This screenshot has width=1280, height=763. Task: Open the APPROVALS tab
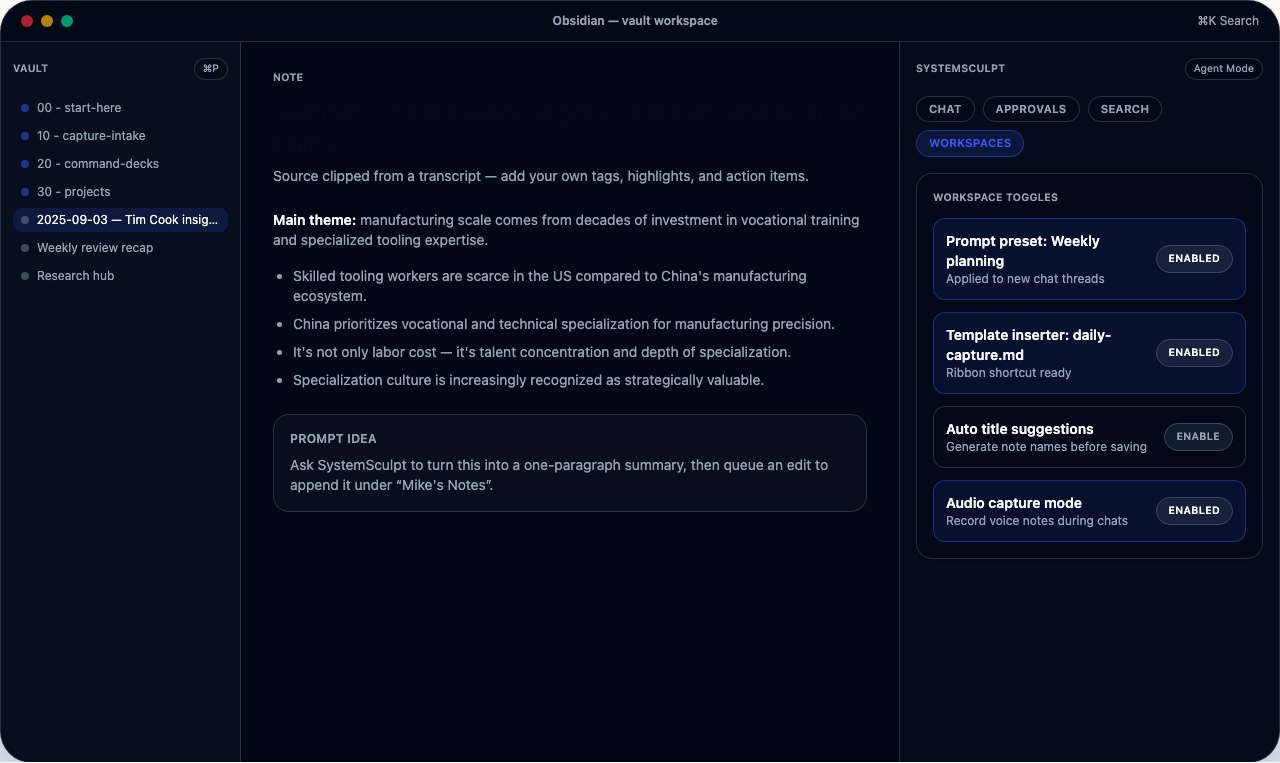point(1031,109)
